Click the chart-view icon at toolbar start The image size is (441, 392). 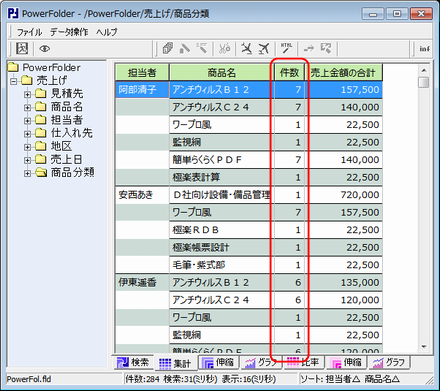22,49
